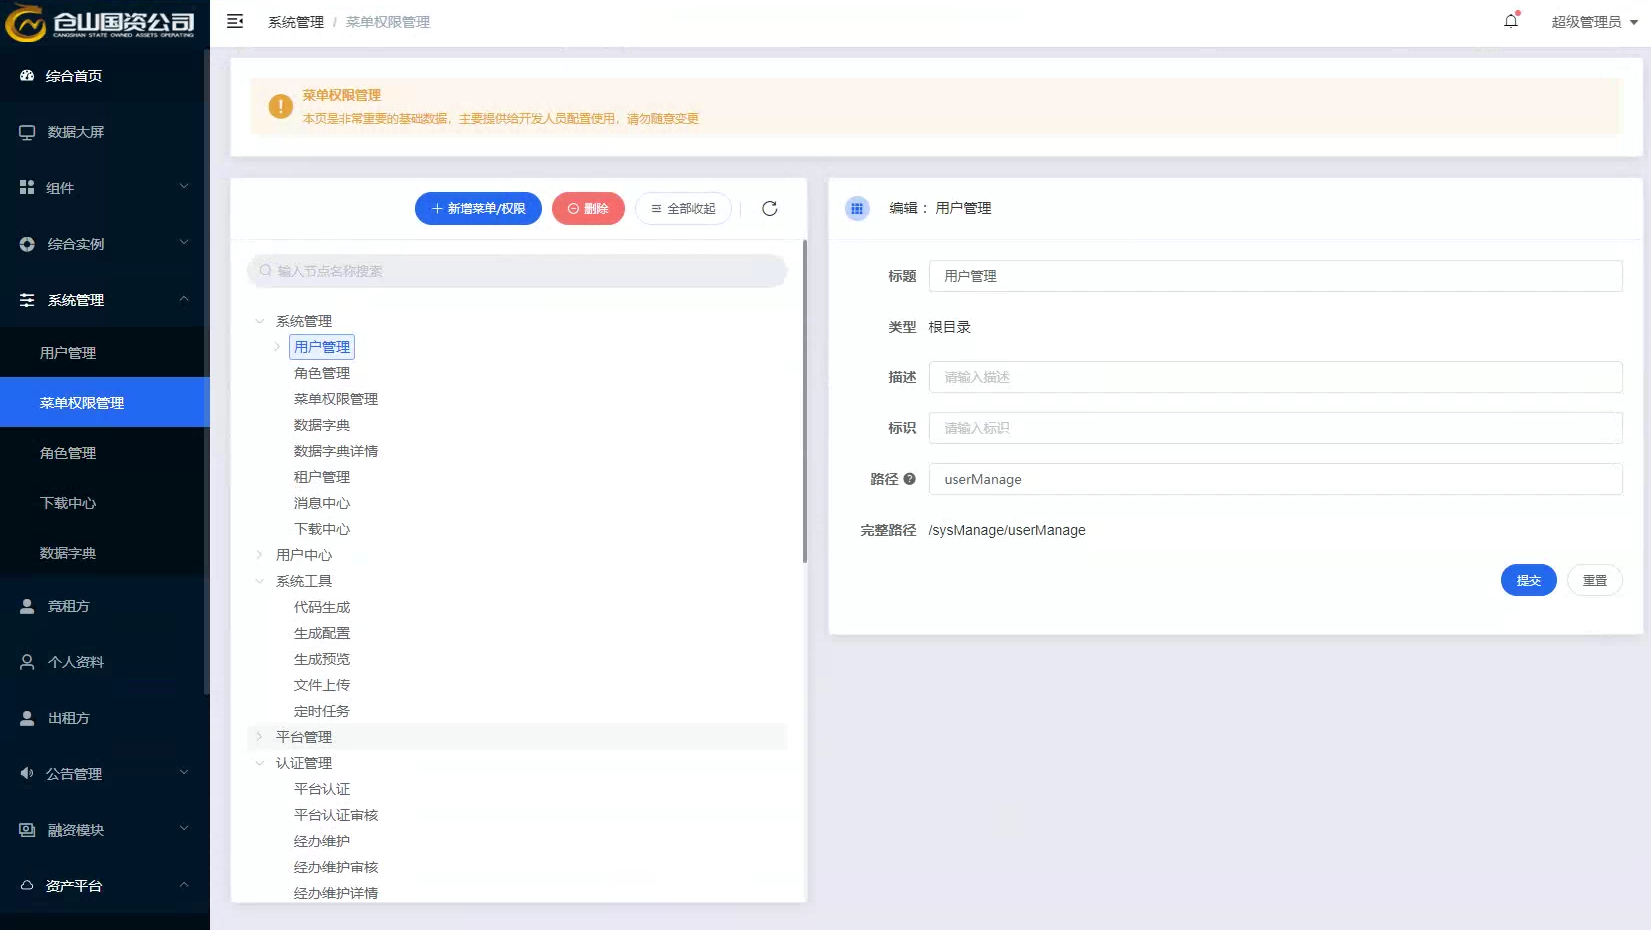
Task: Focus the 输入节点名称搜索 search field
Action: [x=517, y=271]
